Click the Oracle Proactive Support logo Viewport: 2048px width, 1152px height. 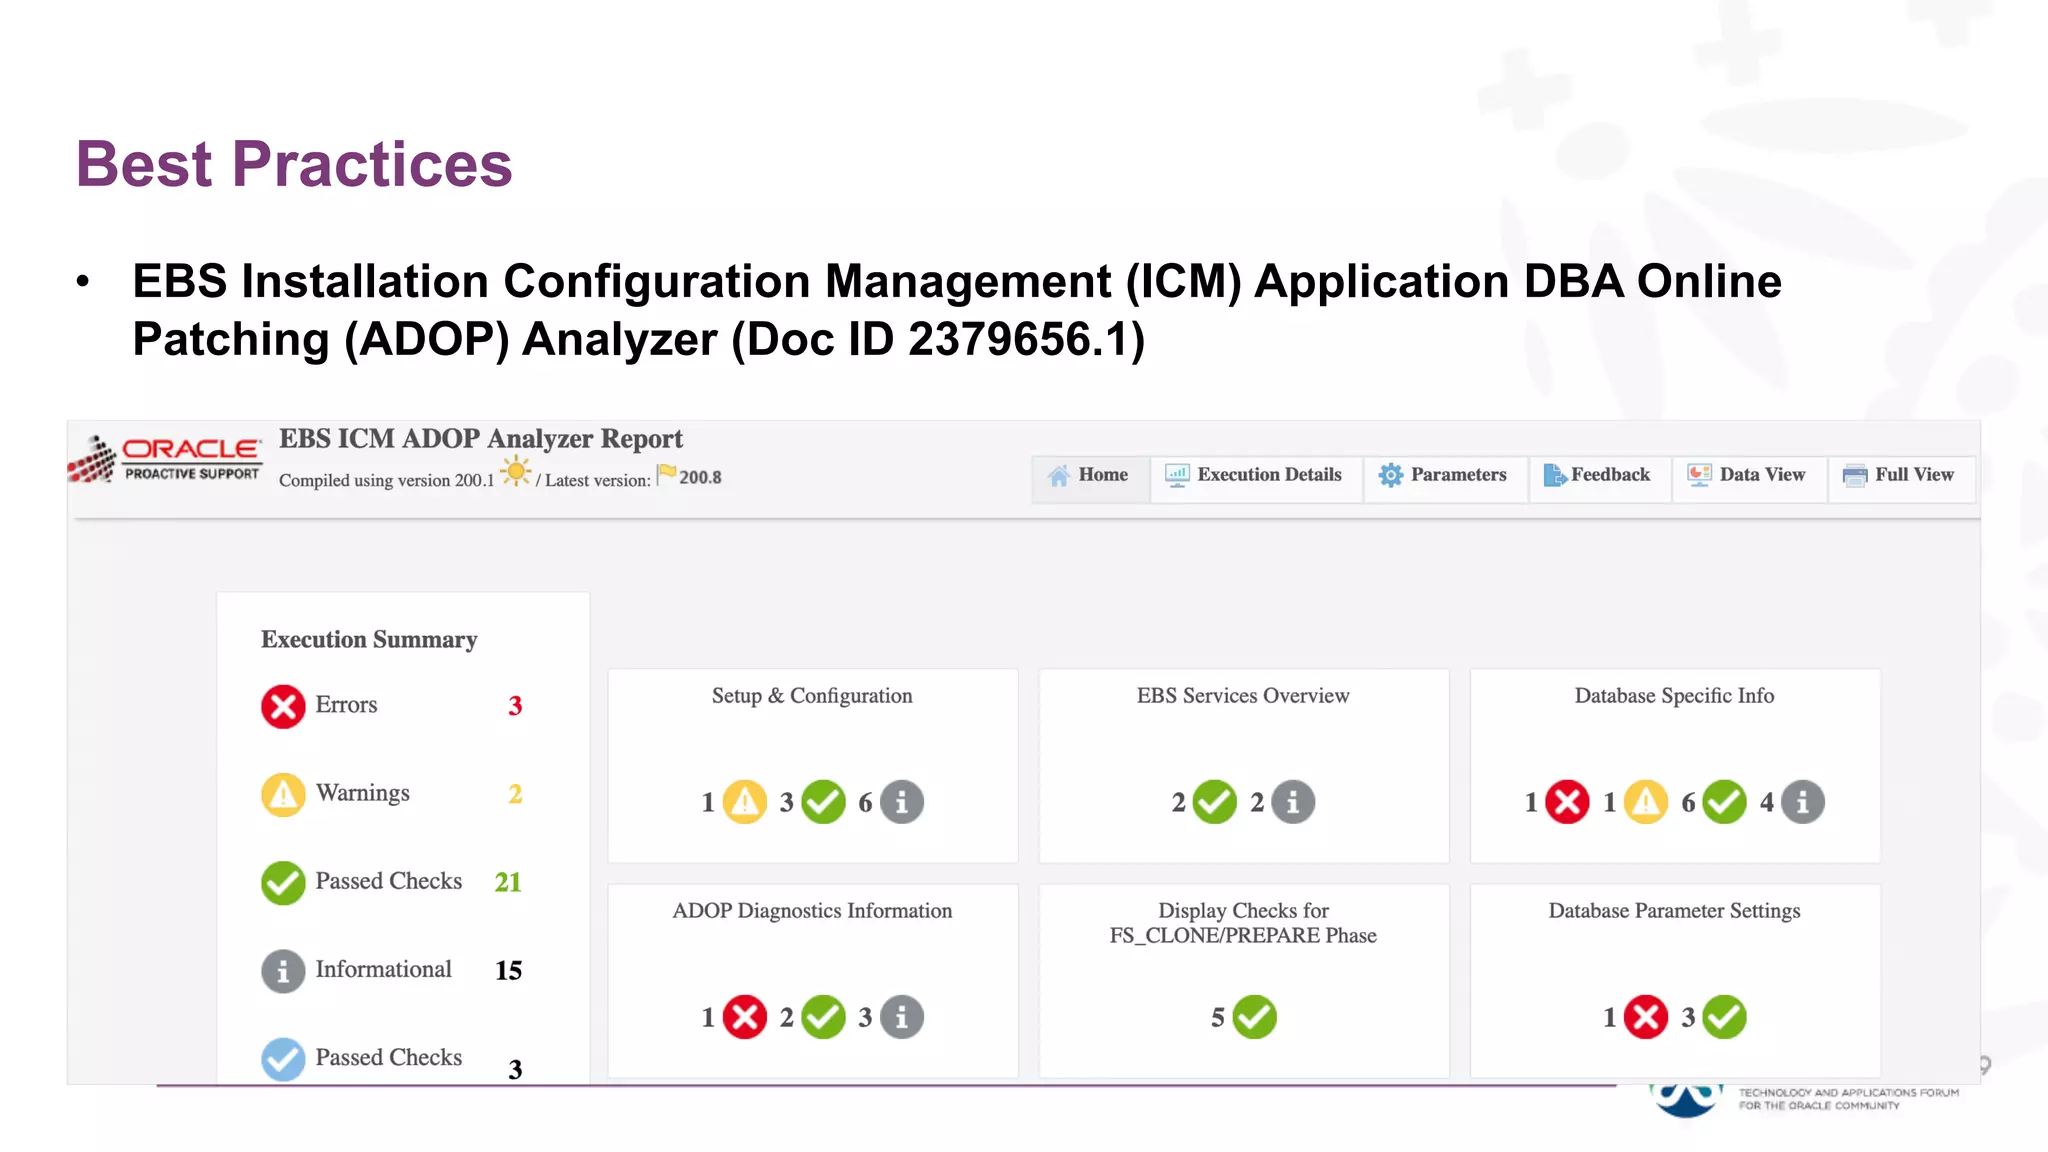coord(166,459)
